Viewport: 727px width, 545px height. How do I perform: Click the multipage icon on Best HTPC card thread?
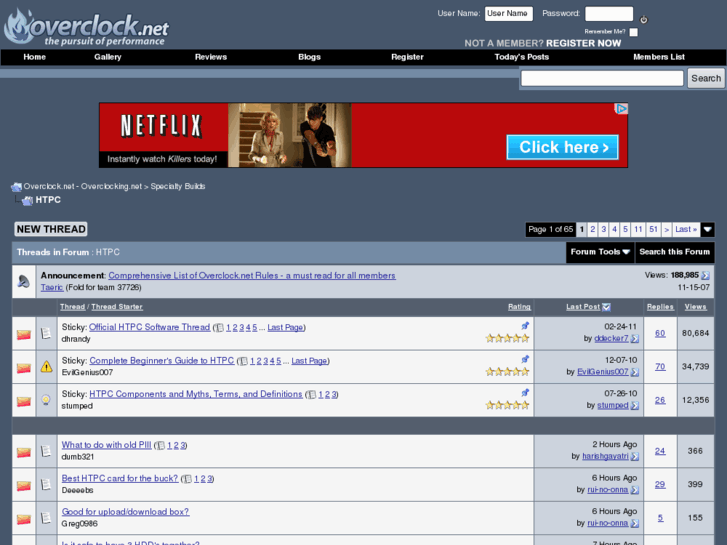pos(187,479)
